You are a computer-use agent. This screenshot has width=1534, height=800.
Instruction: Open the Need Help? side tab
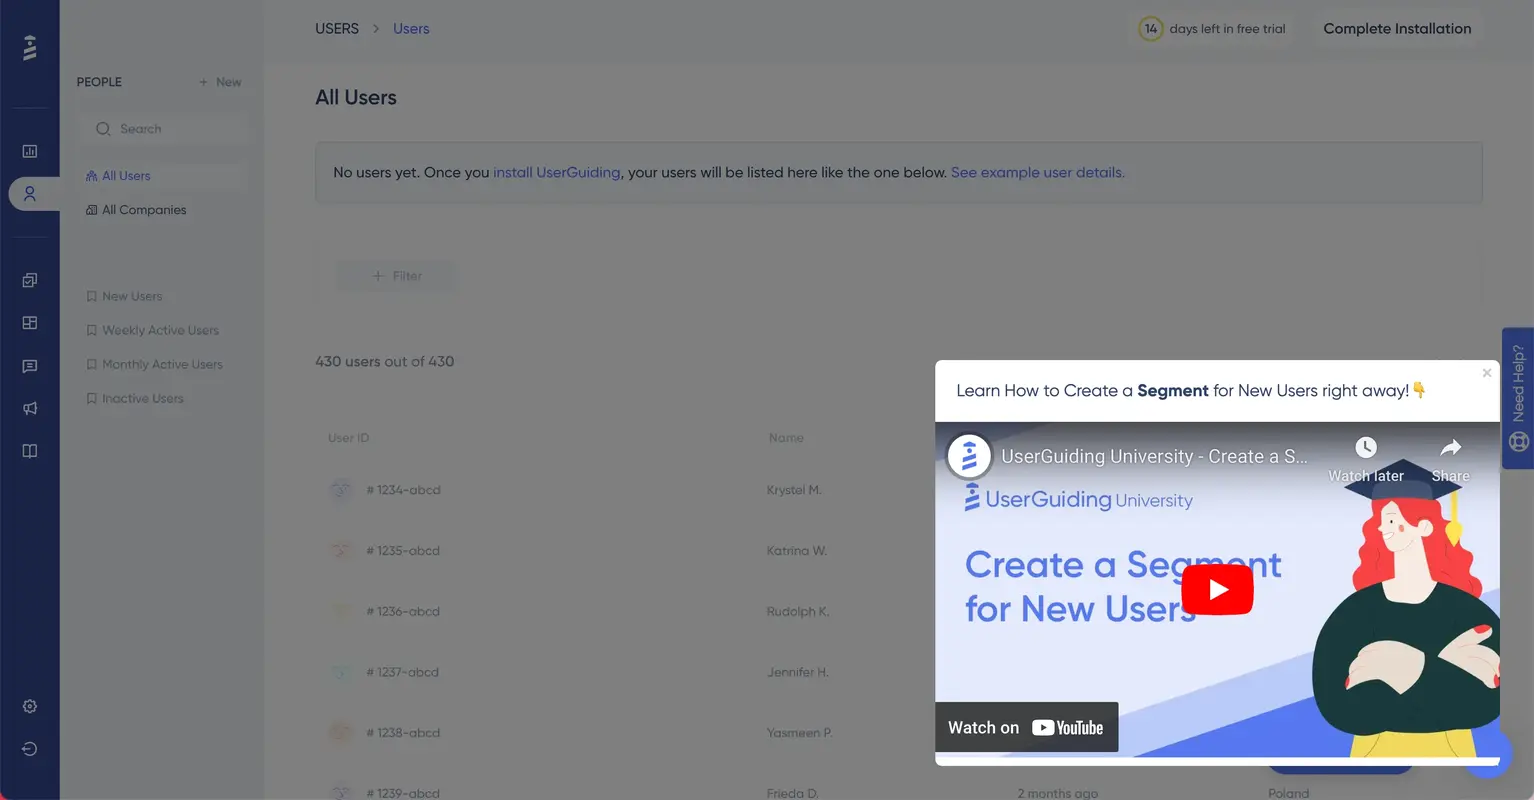tap(1518, 398)
